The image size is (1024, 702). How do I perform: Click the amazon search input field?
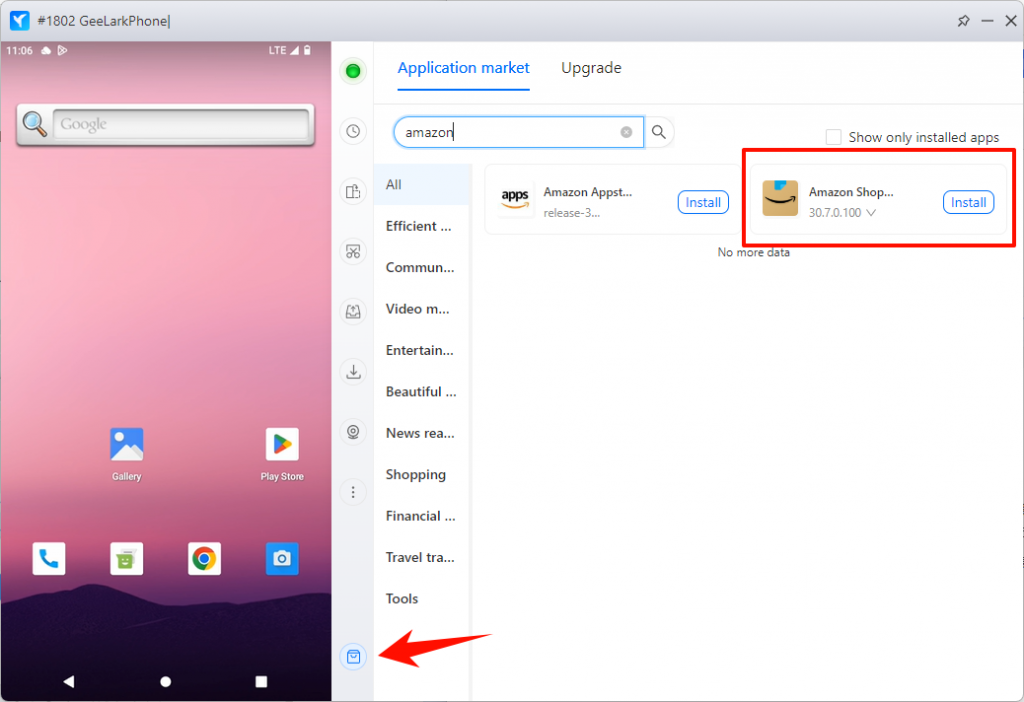519,132
